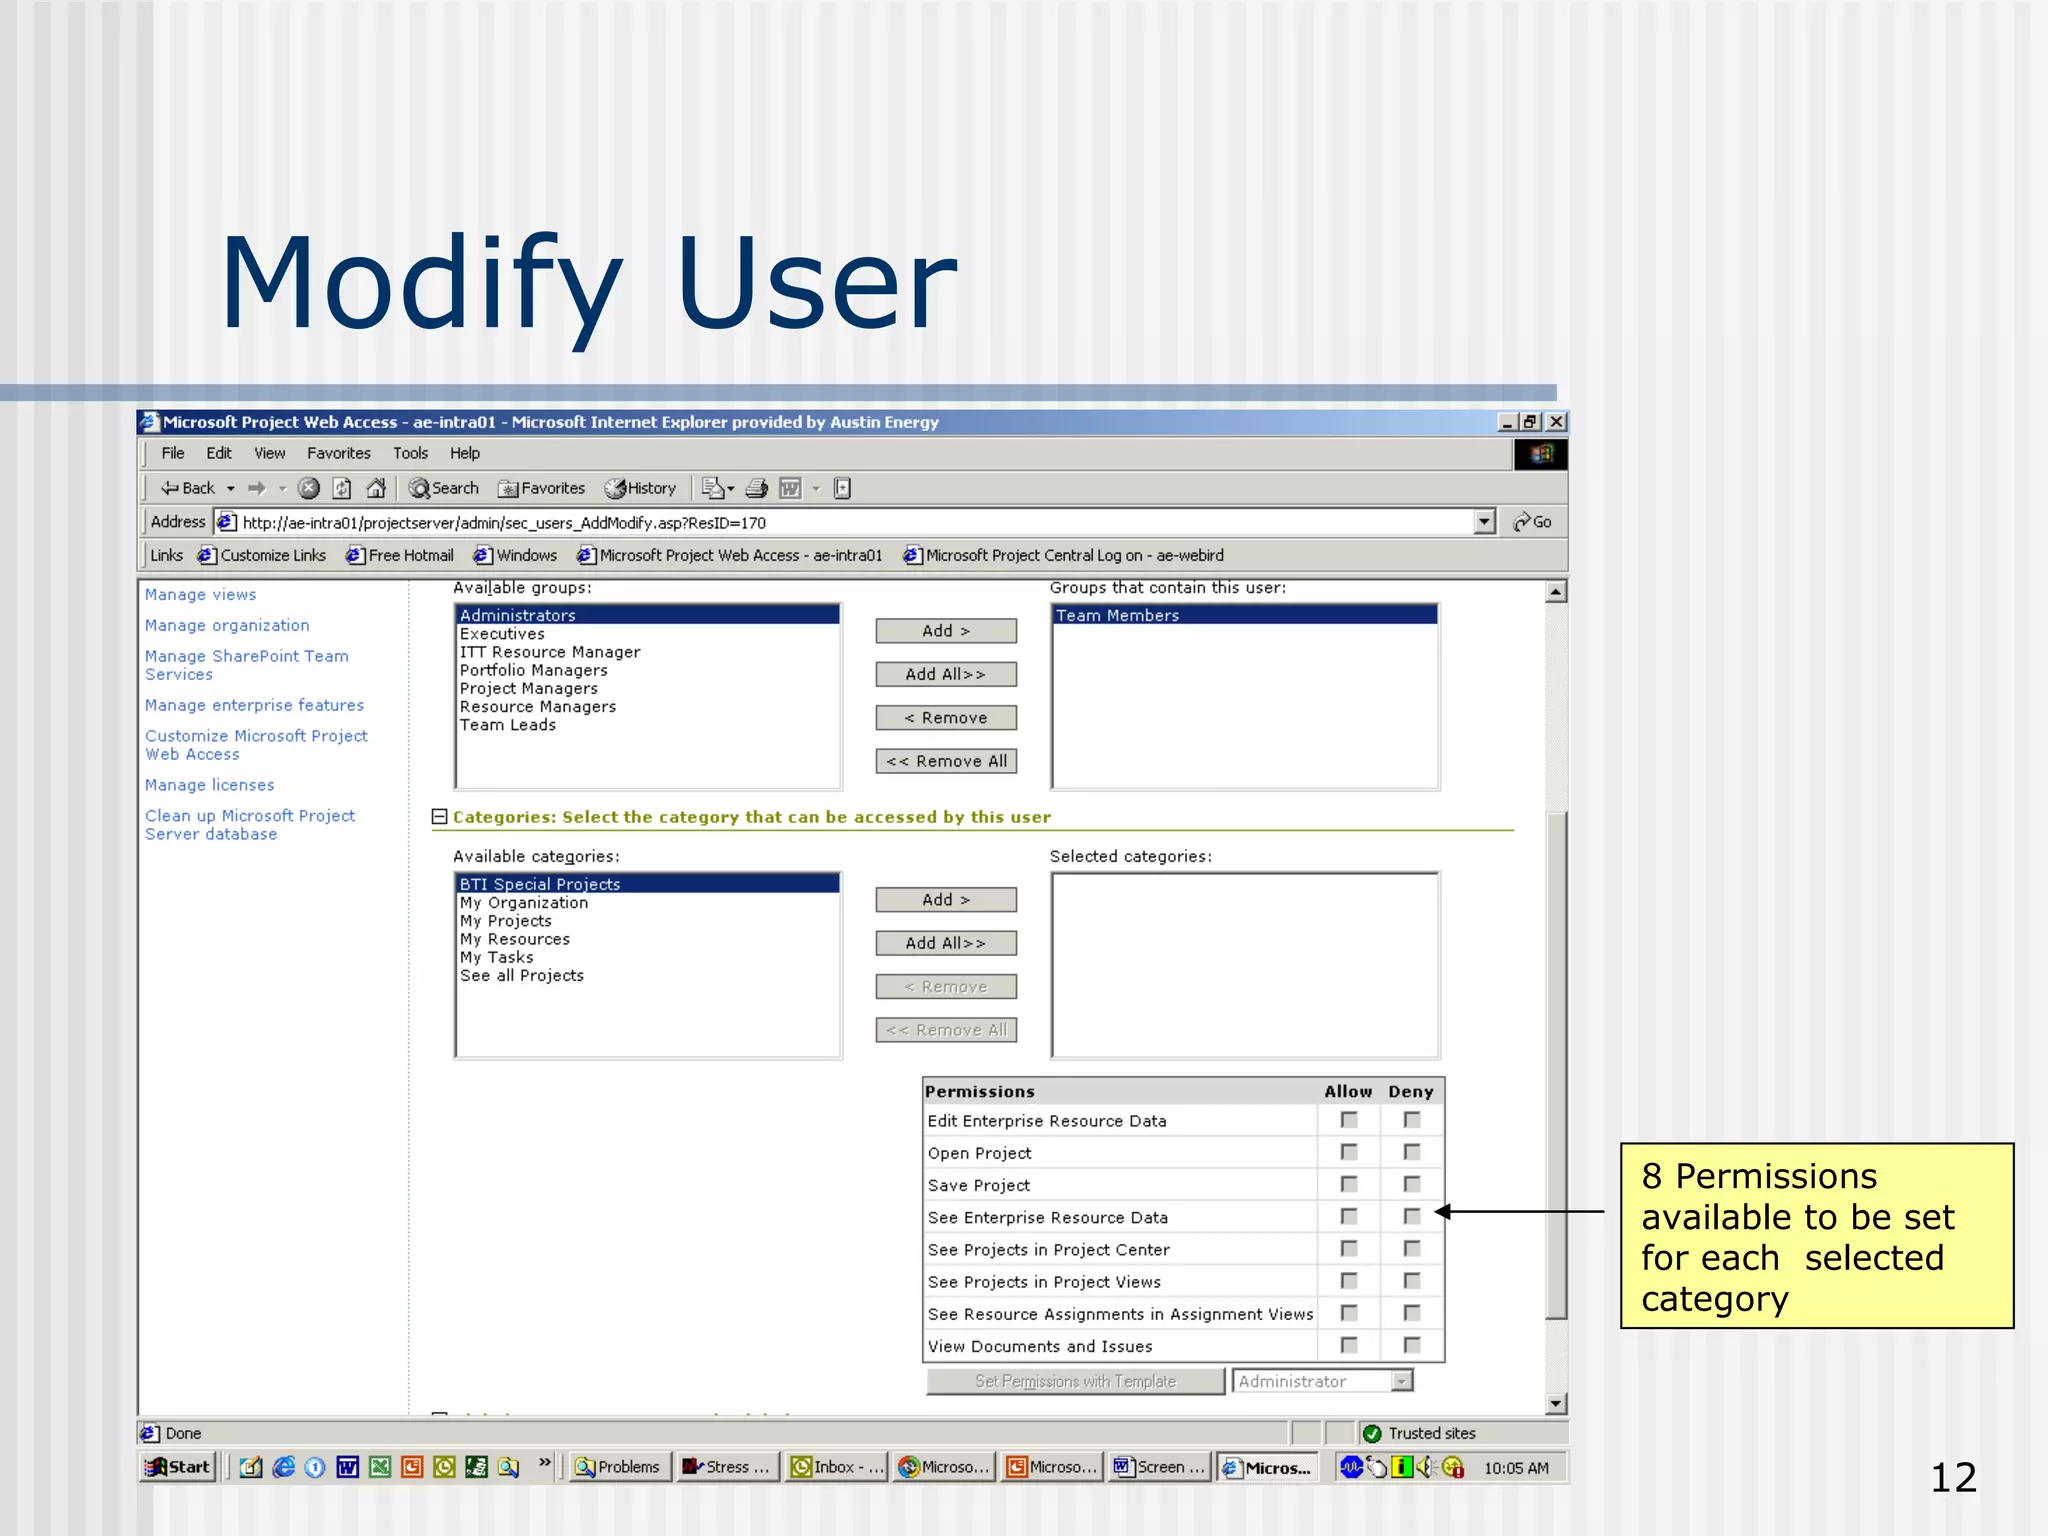Open the Address bar dropdown arrow

[1485, 522]
